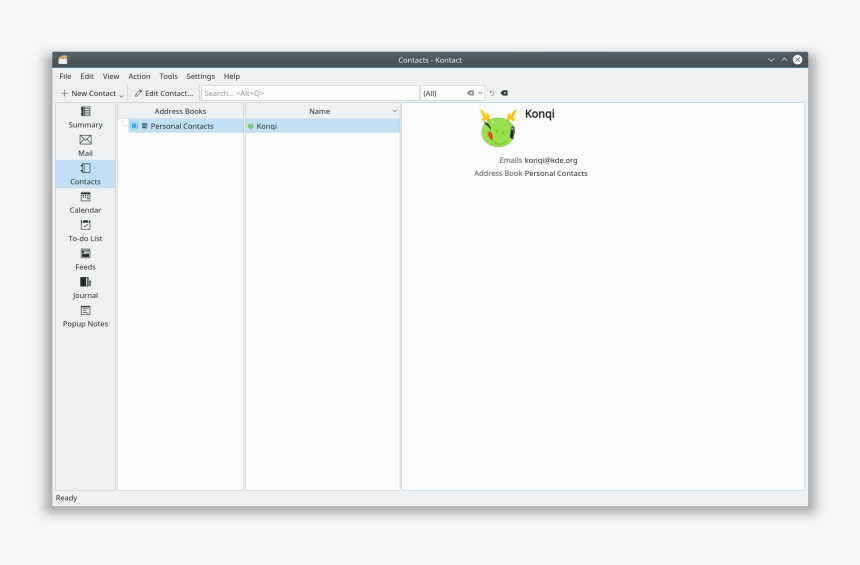860x565 pixels.
Task: Click Konqi's green avatar picture
Action: pos(498,128)
